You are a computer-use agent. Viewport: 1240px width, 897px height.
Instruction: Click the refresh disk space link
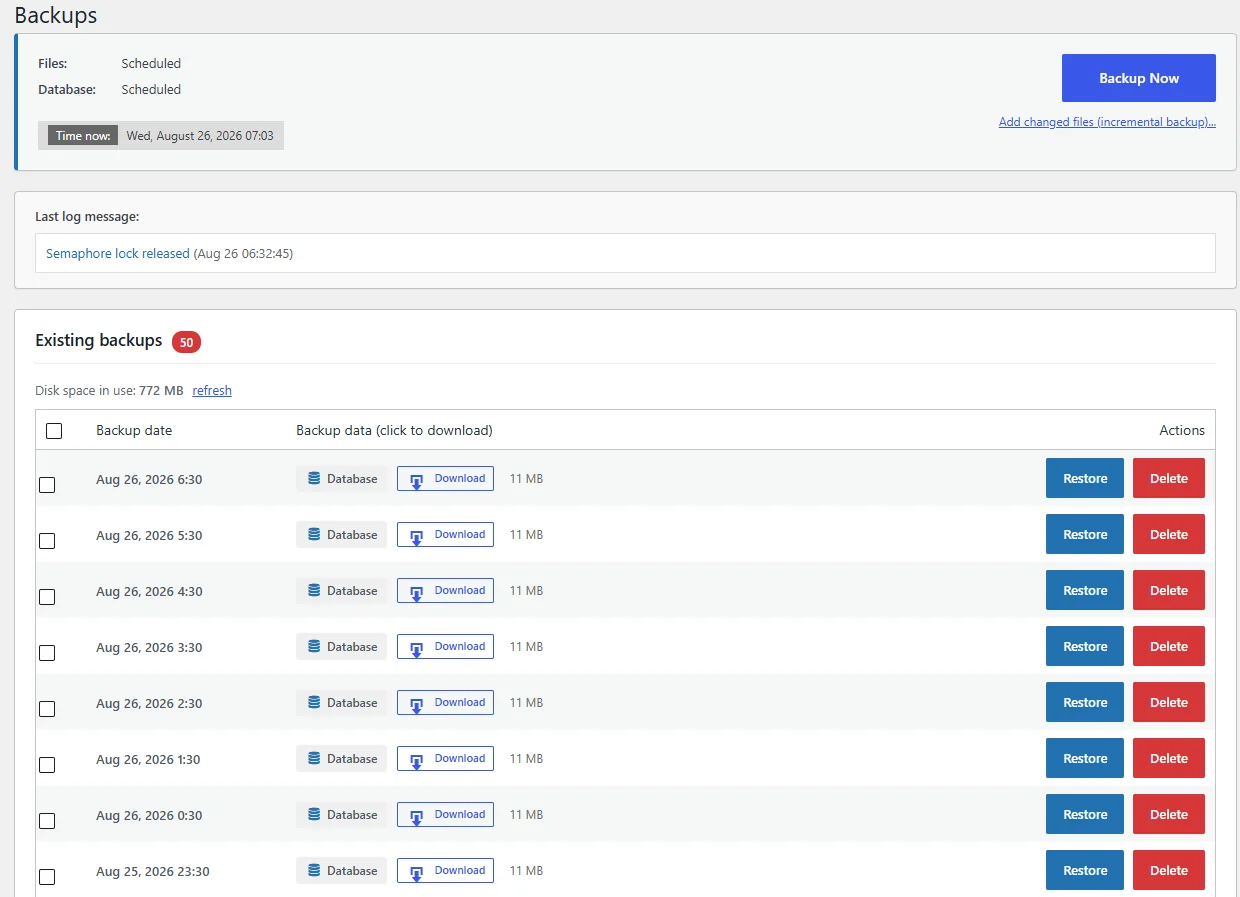pos(212,391)
